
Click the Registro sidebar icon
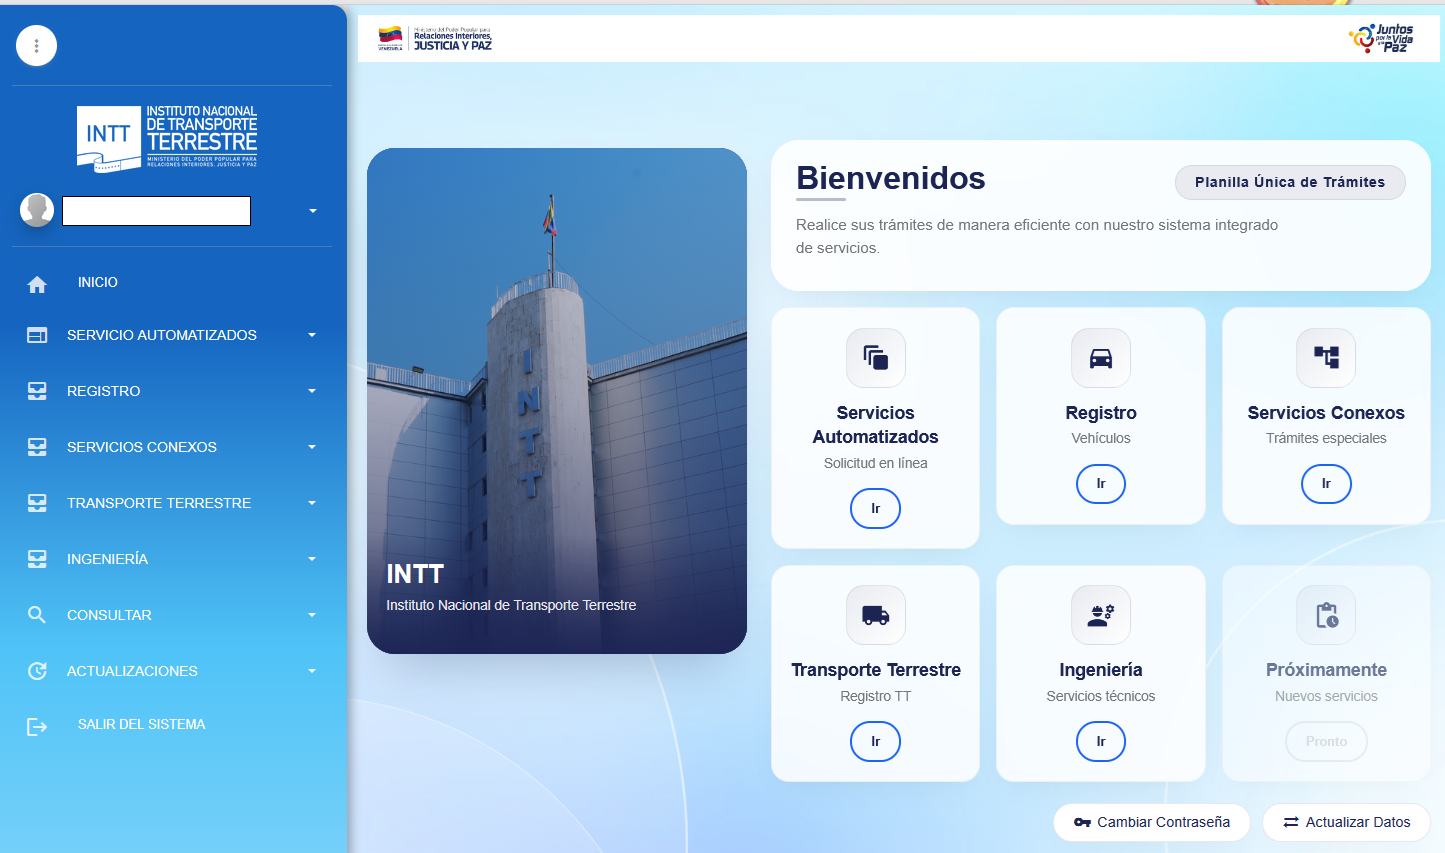37,391
